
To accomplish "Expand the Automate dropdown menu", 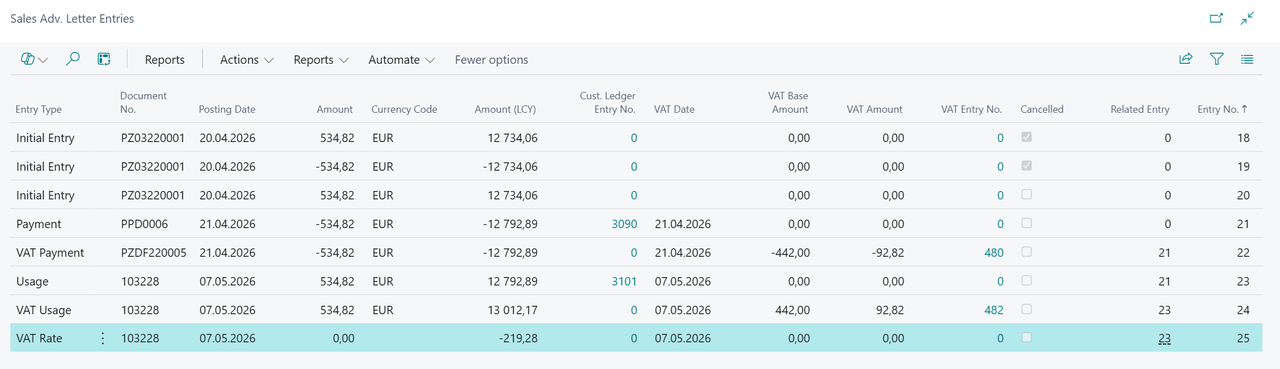I will (401, 60).
